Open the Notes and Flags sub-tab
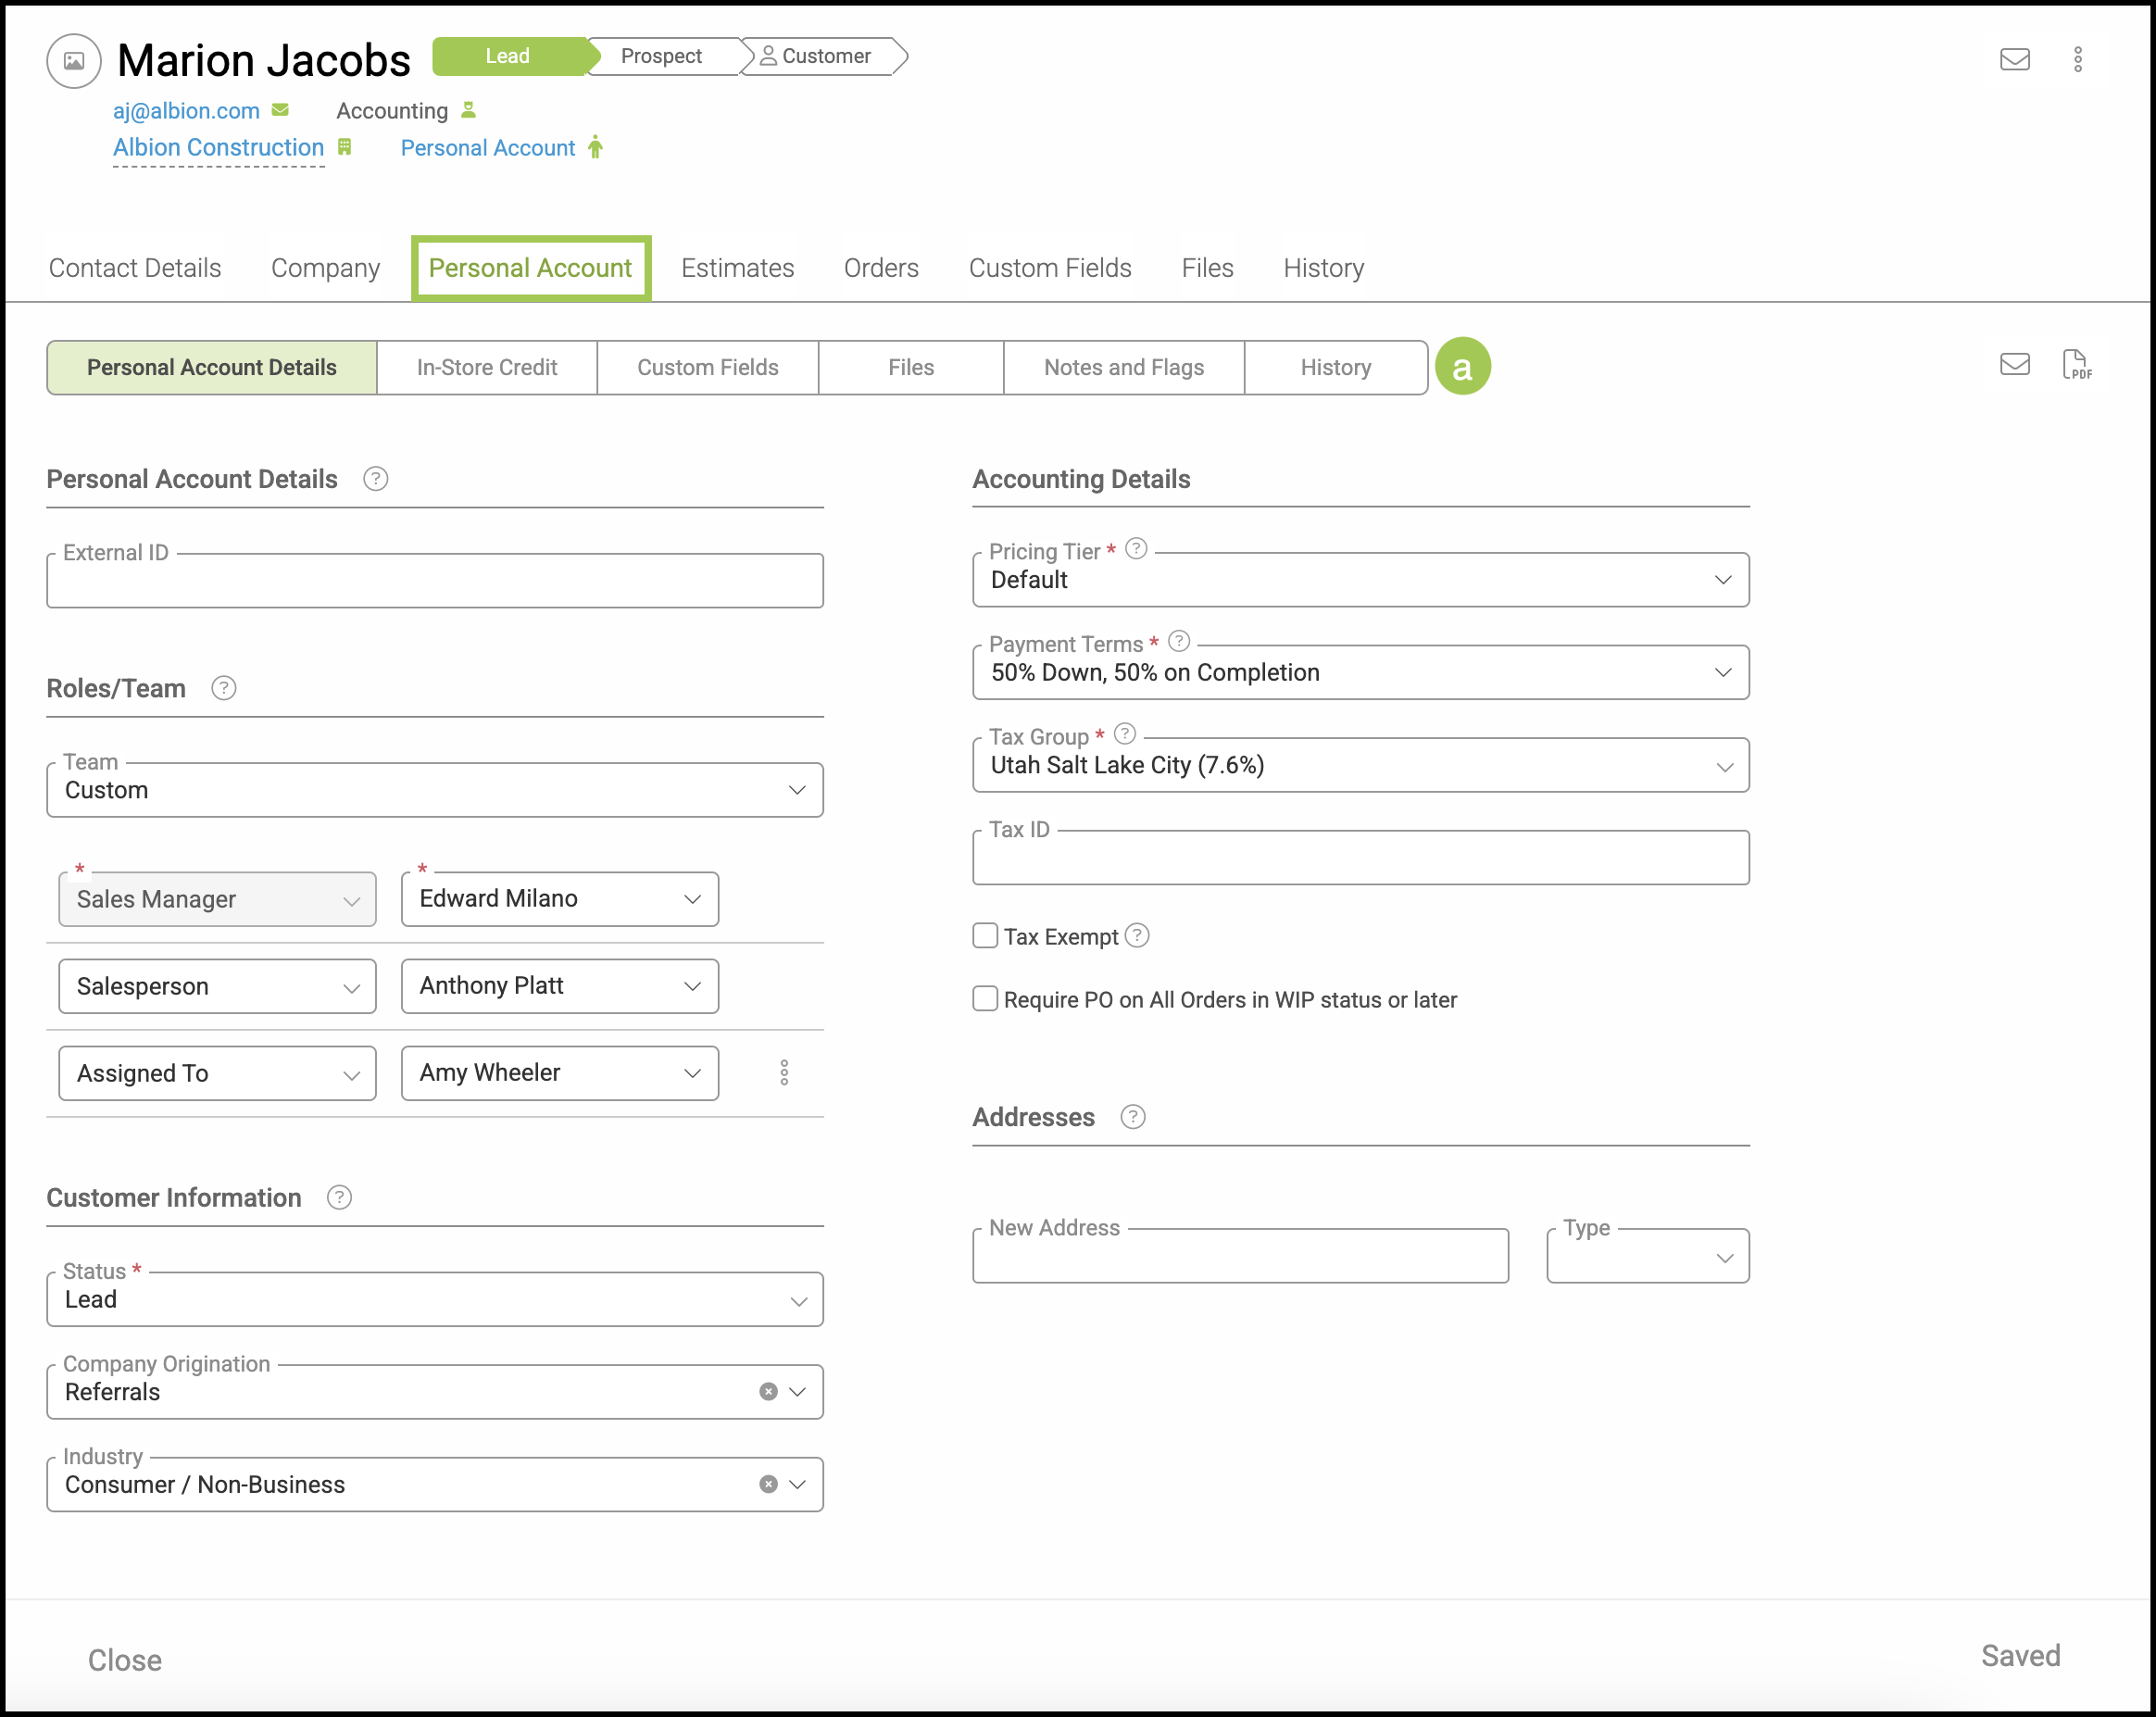2156x1717 pixels. (1123, 367)
